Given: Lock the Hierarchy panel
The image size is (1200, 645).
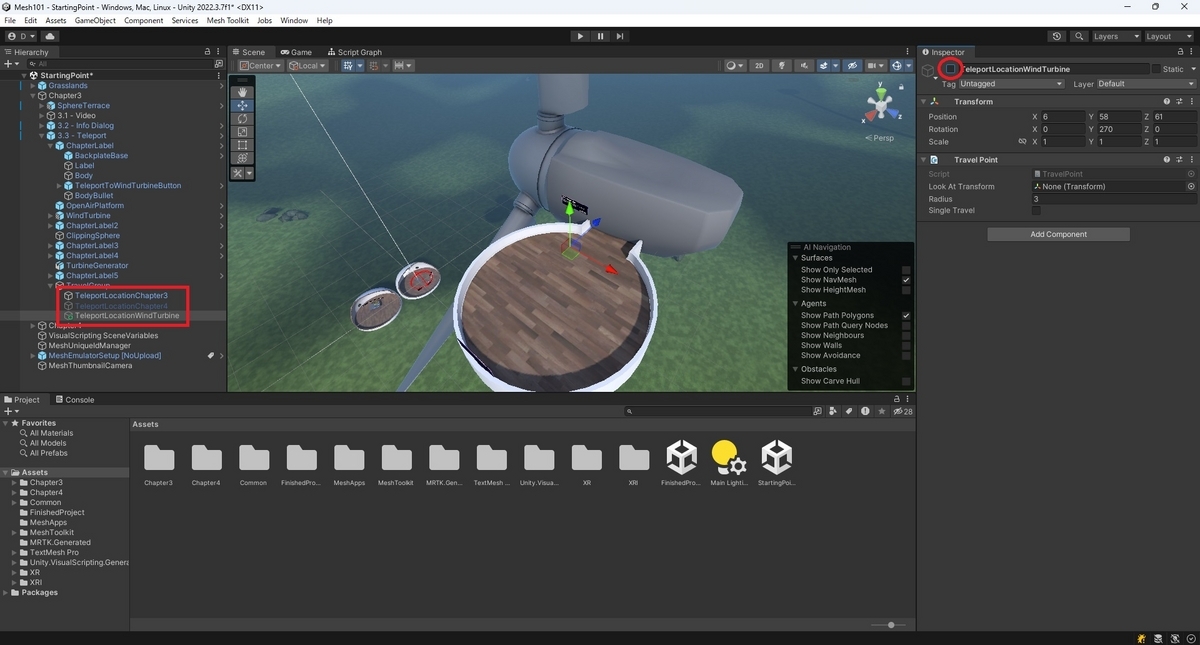Looking at the screenshot, I should point(208,52).
